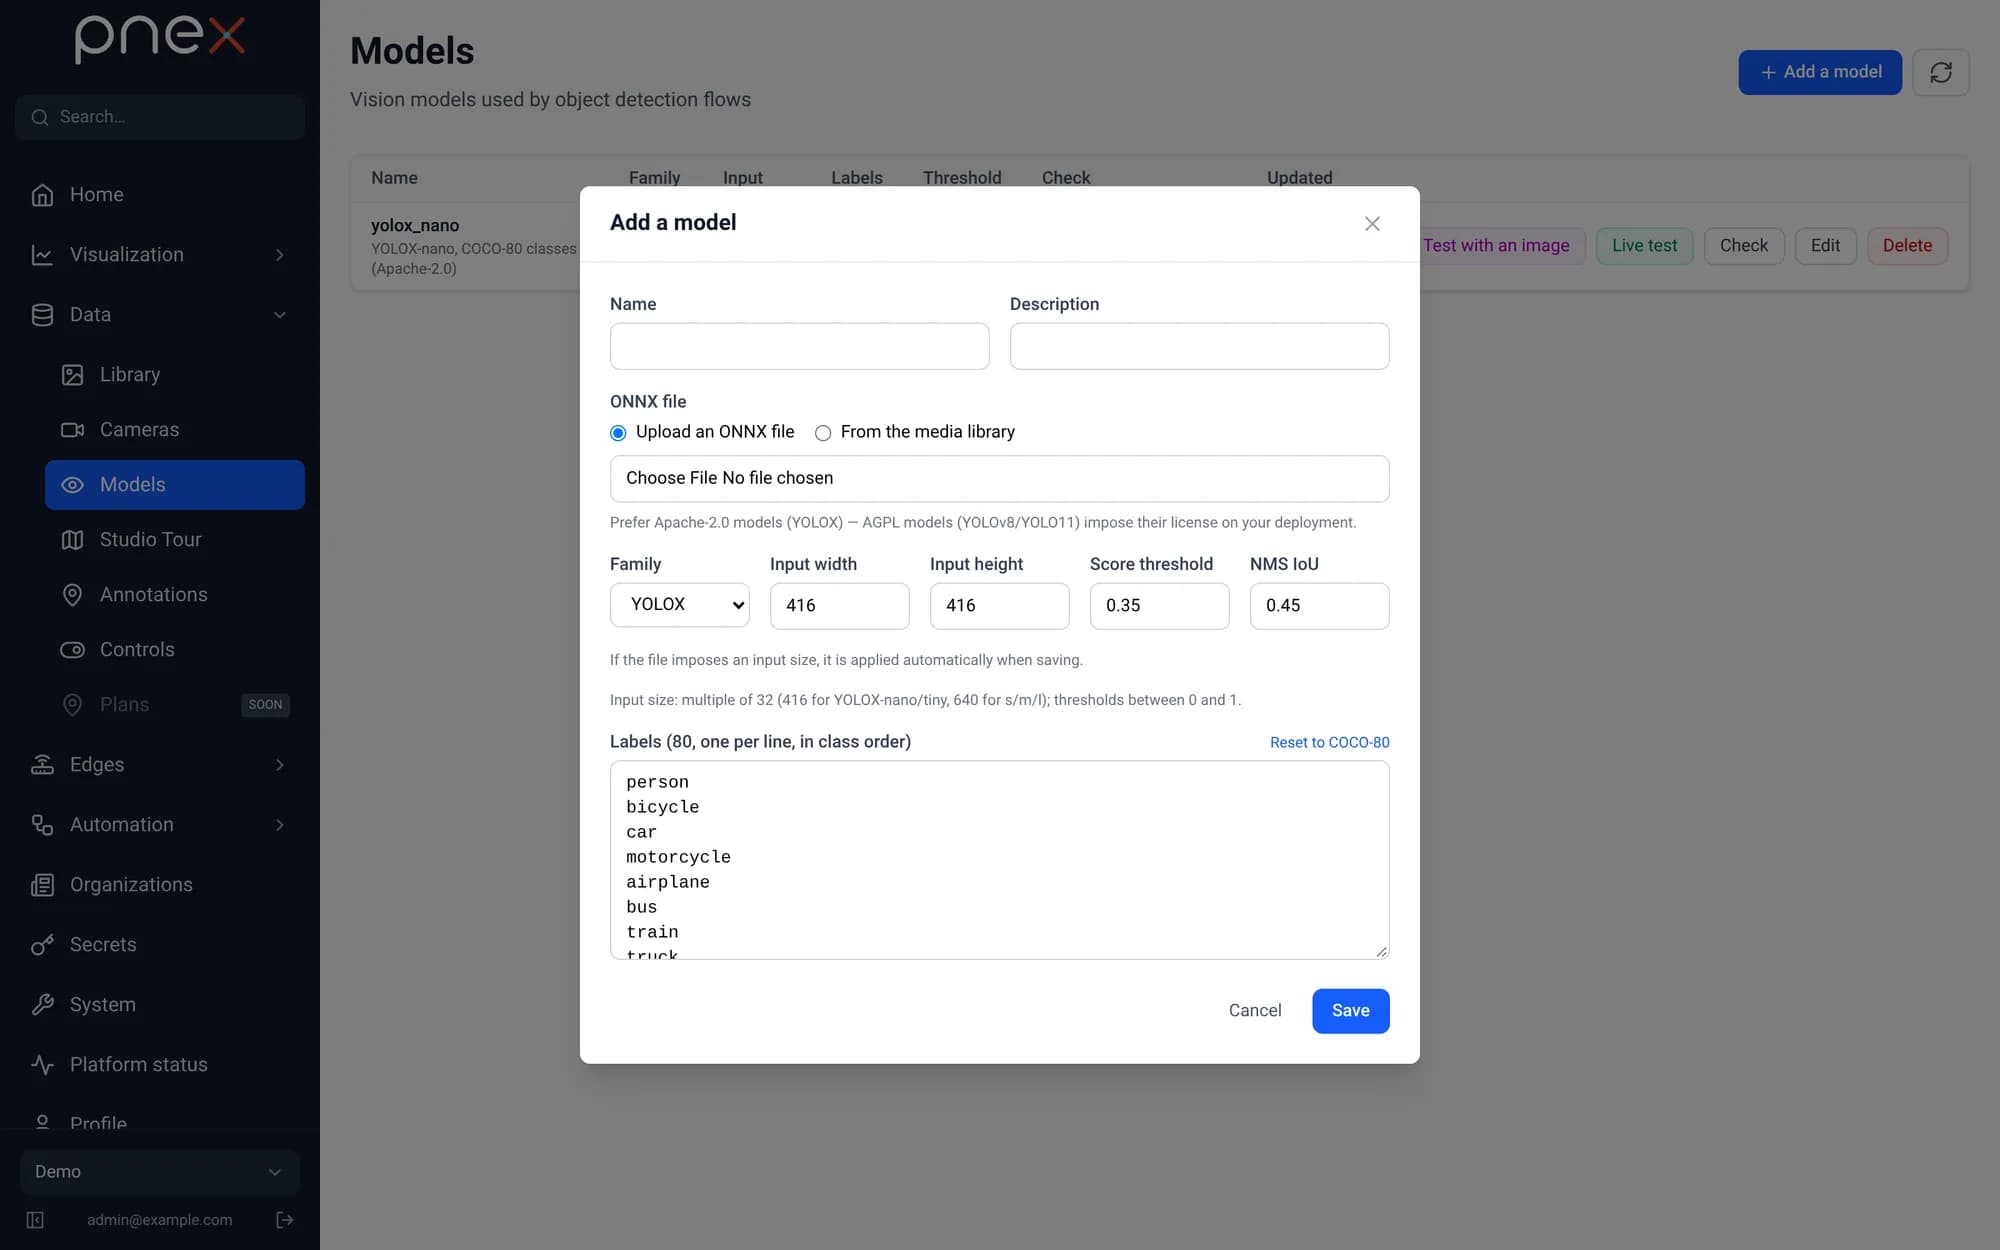2000x1250 pixels.
Task: Open the Plans menu item
Action: pyautogui.click(x=175, y=705)
